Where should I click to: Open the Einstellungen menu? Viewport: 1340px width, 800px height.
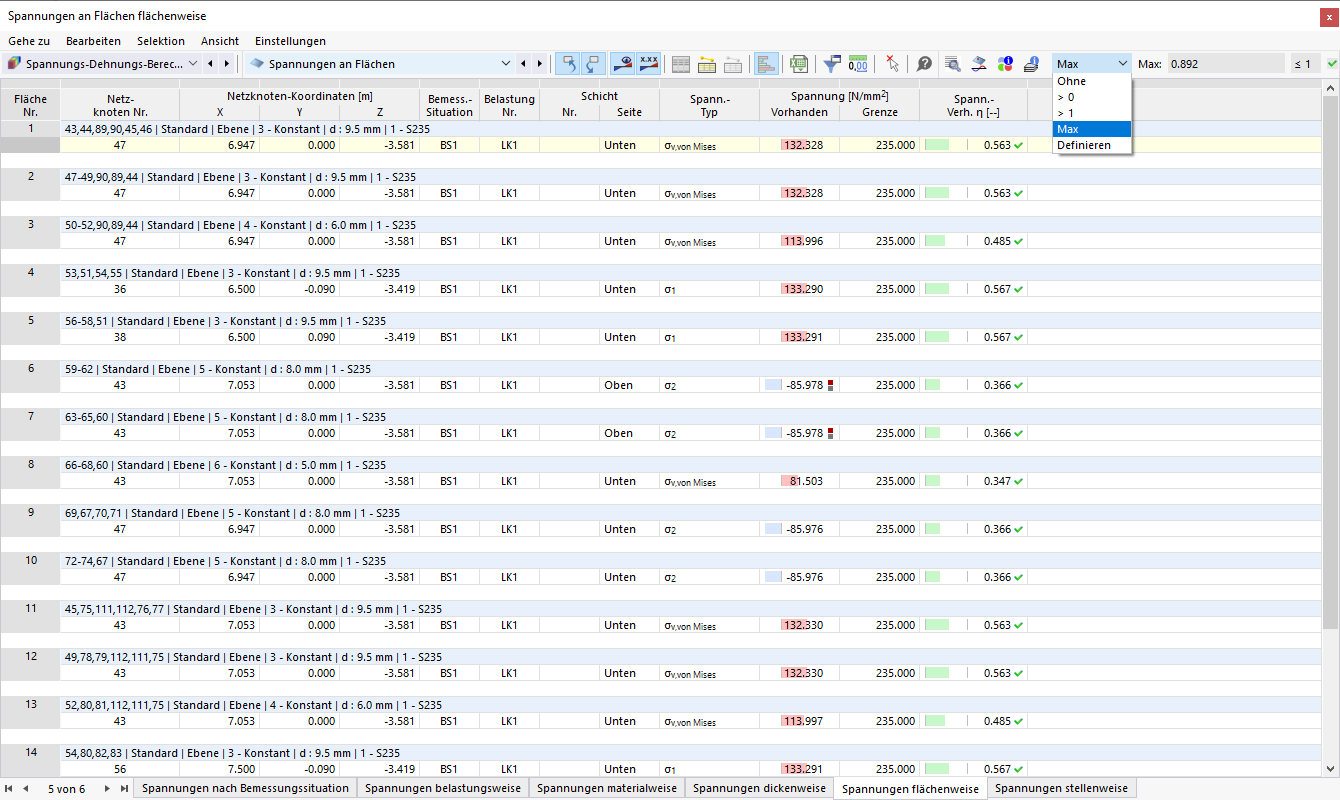(x=290, y=41)
